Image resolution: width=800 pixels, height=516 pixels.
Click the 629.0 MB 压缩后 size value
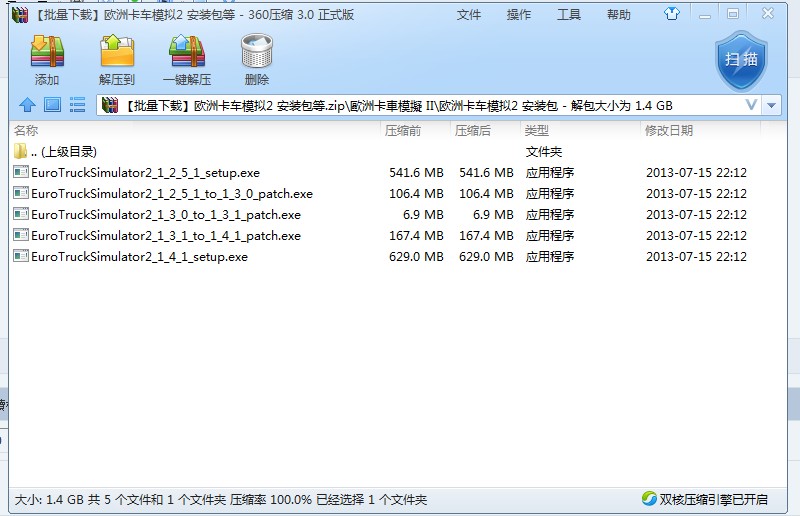pyautogui.click(x=486, y=256)
